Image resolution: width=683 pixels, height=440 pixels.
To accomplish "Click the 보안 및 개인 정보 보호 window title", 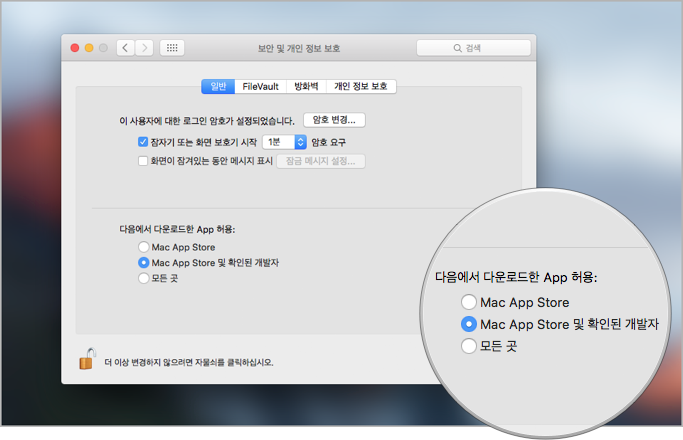I will point(299,48).
